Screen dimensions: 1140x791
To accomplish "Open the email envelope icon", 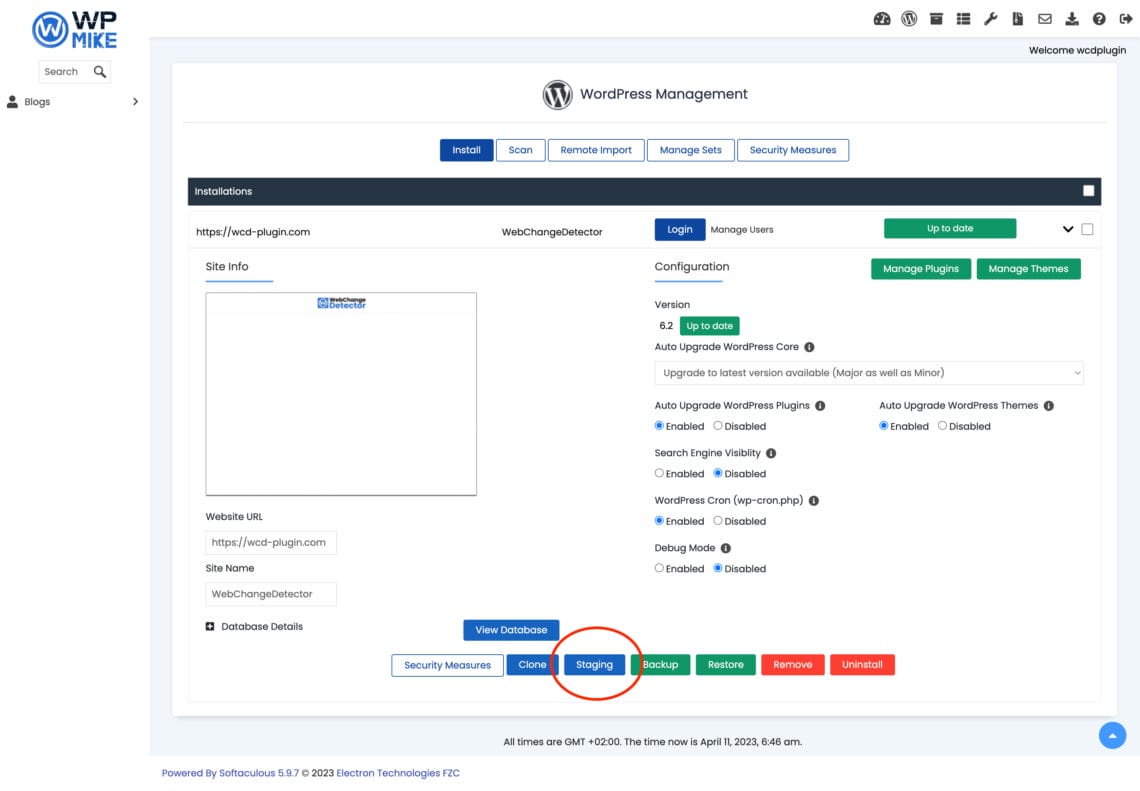I will tap(1044, 18).
